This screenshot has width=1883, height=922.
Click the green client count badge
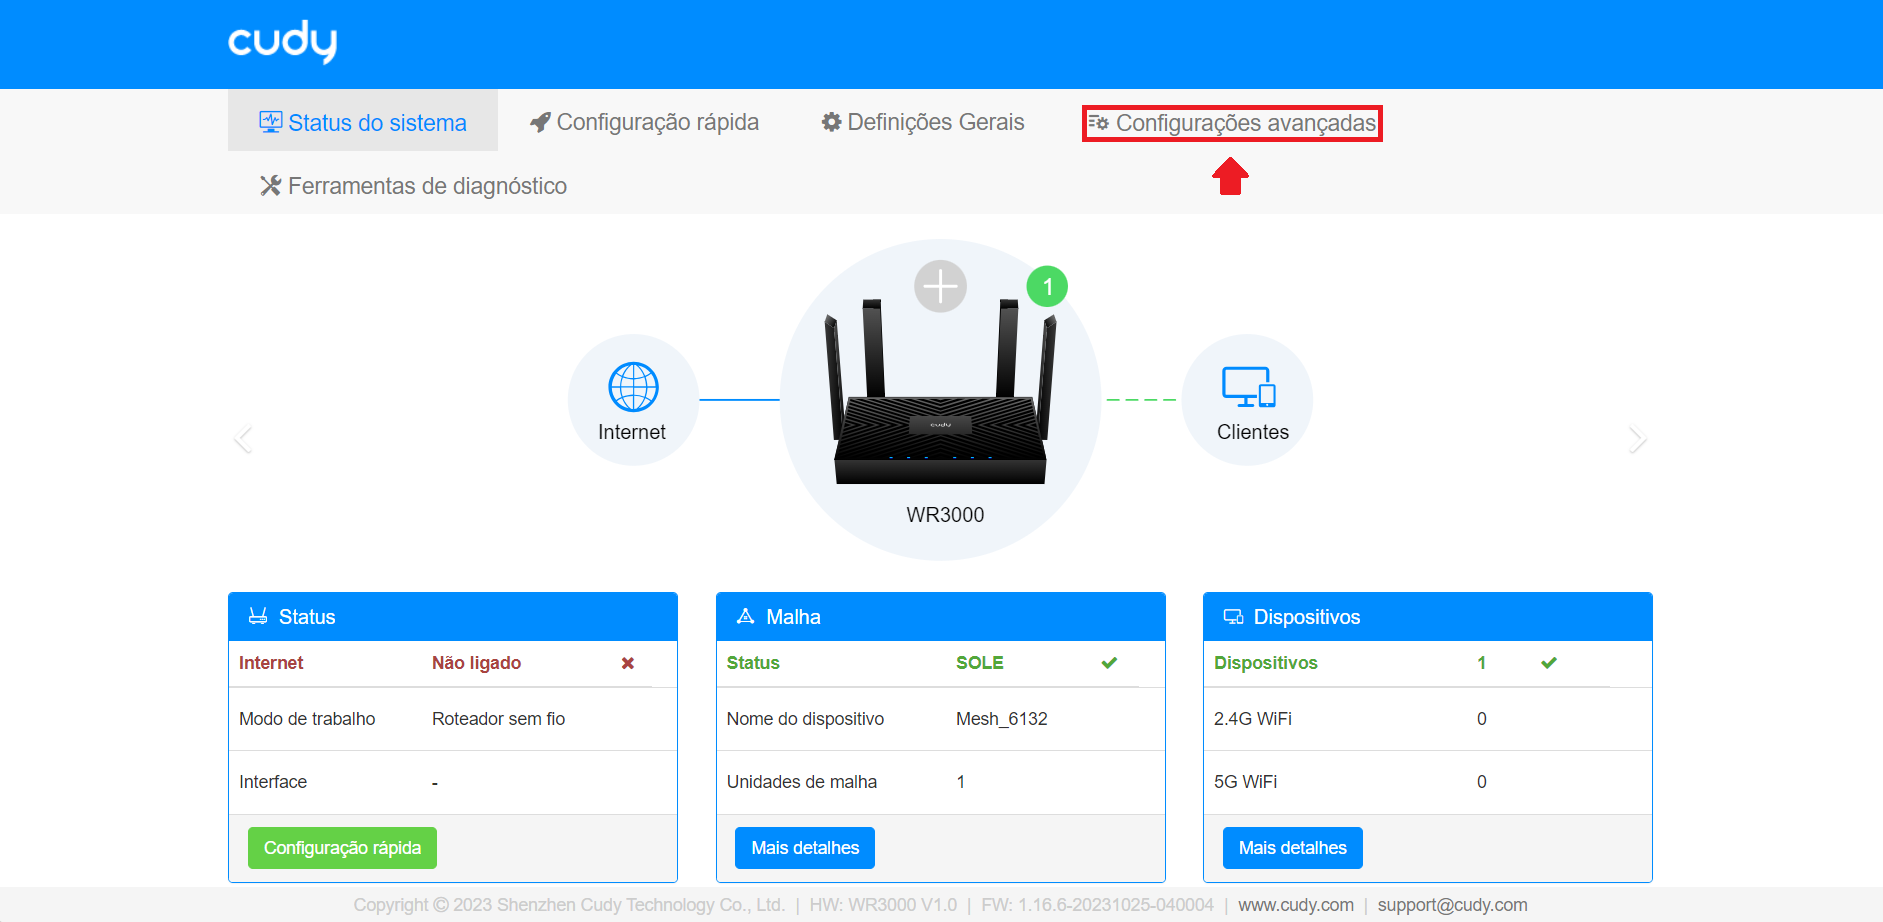click(1047, 287)
